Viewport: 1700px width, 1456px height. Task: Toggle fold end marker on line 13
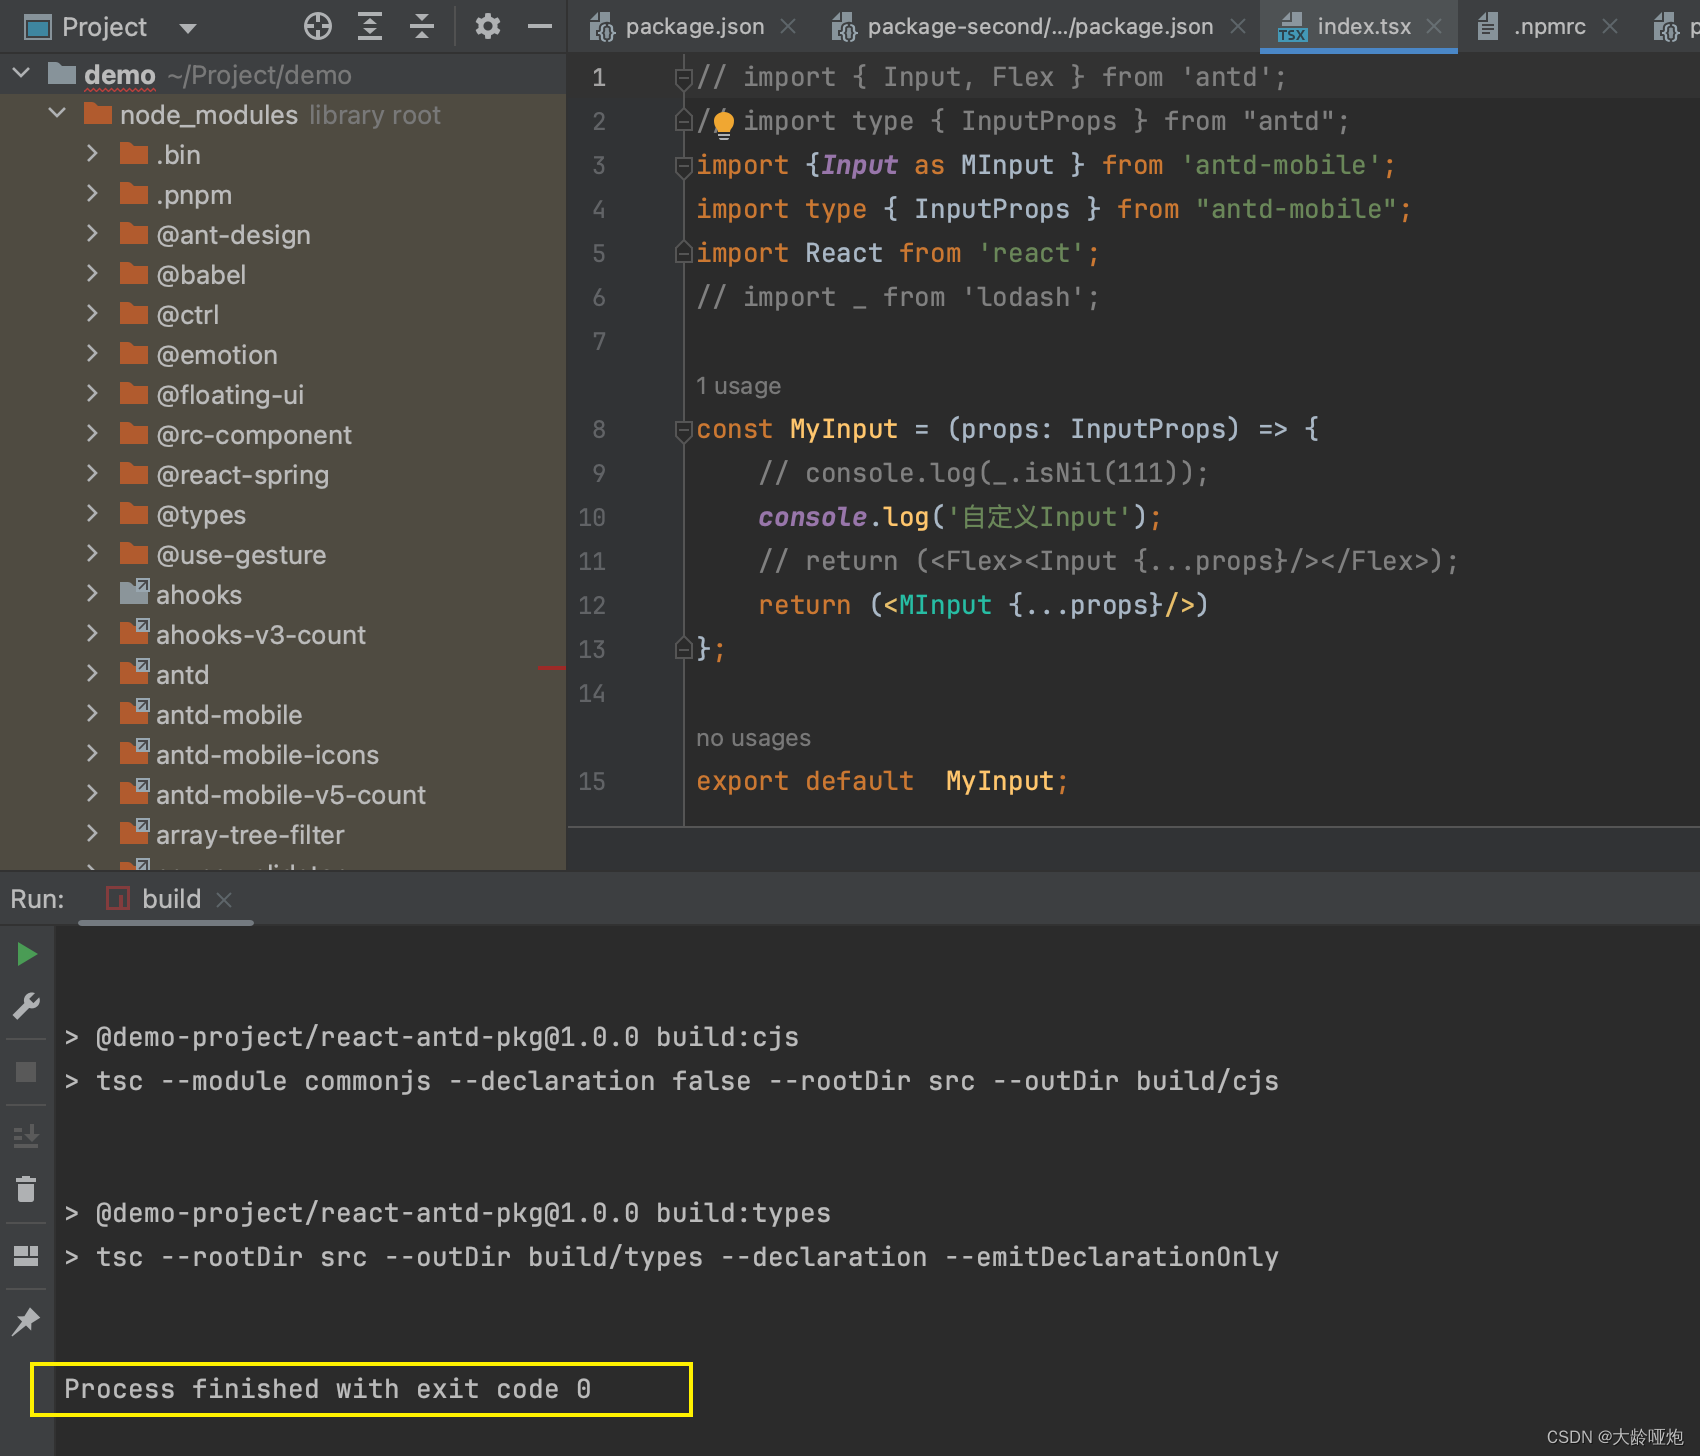point(684,649)
